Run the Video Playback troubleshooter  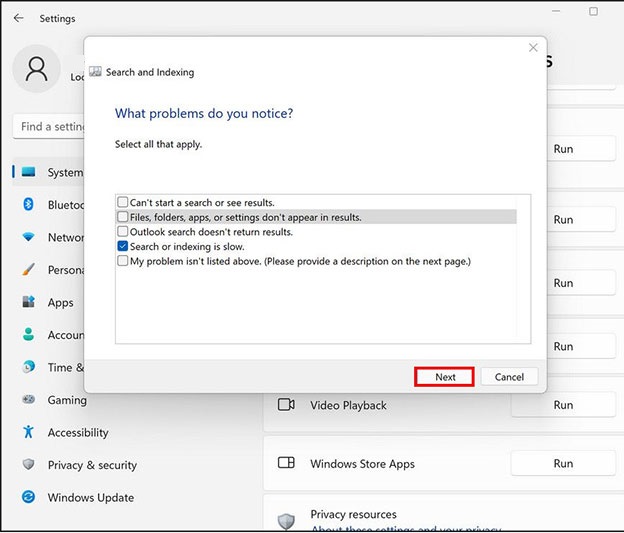tap(563, 405)
